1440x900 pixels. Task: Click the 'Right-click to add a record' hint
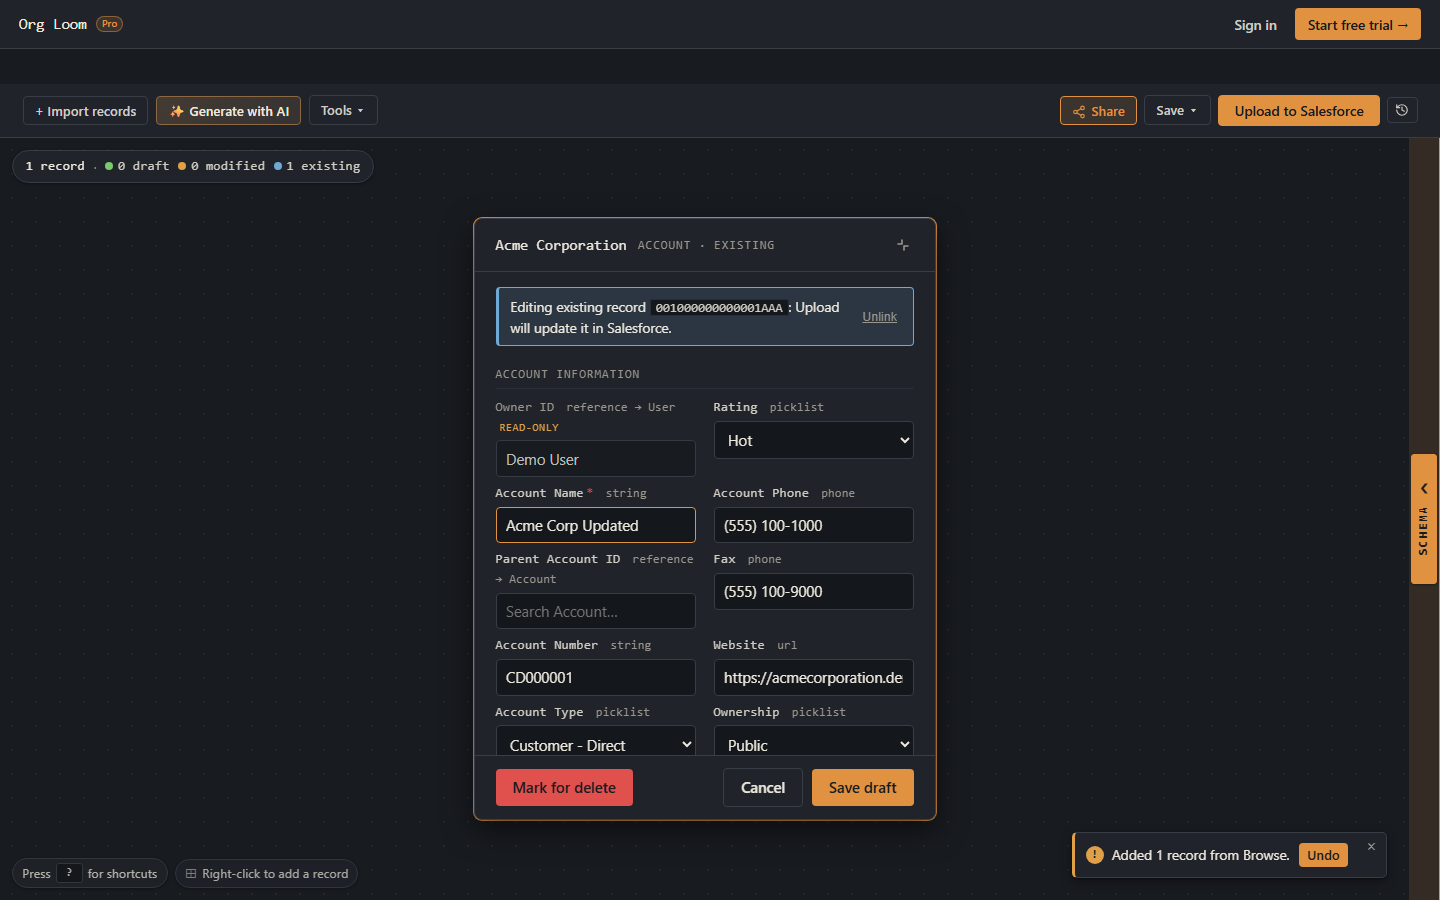[x=266, y=873]
